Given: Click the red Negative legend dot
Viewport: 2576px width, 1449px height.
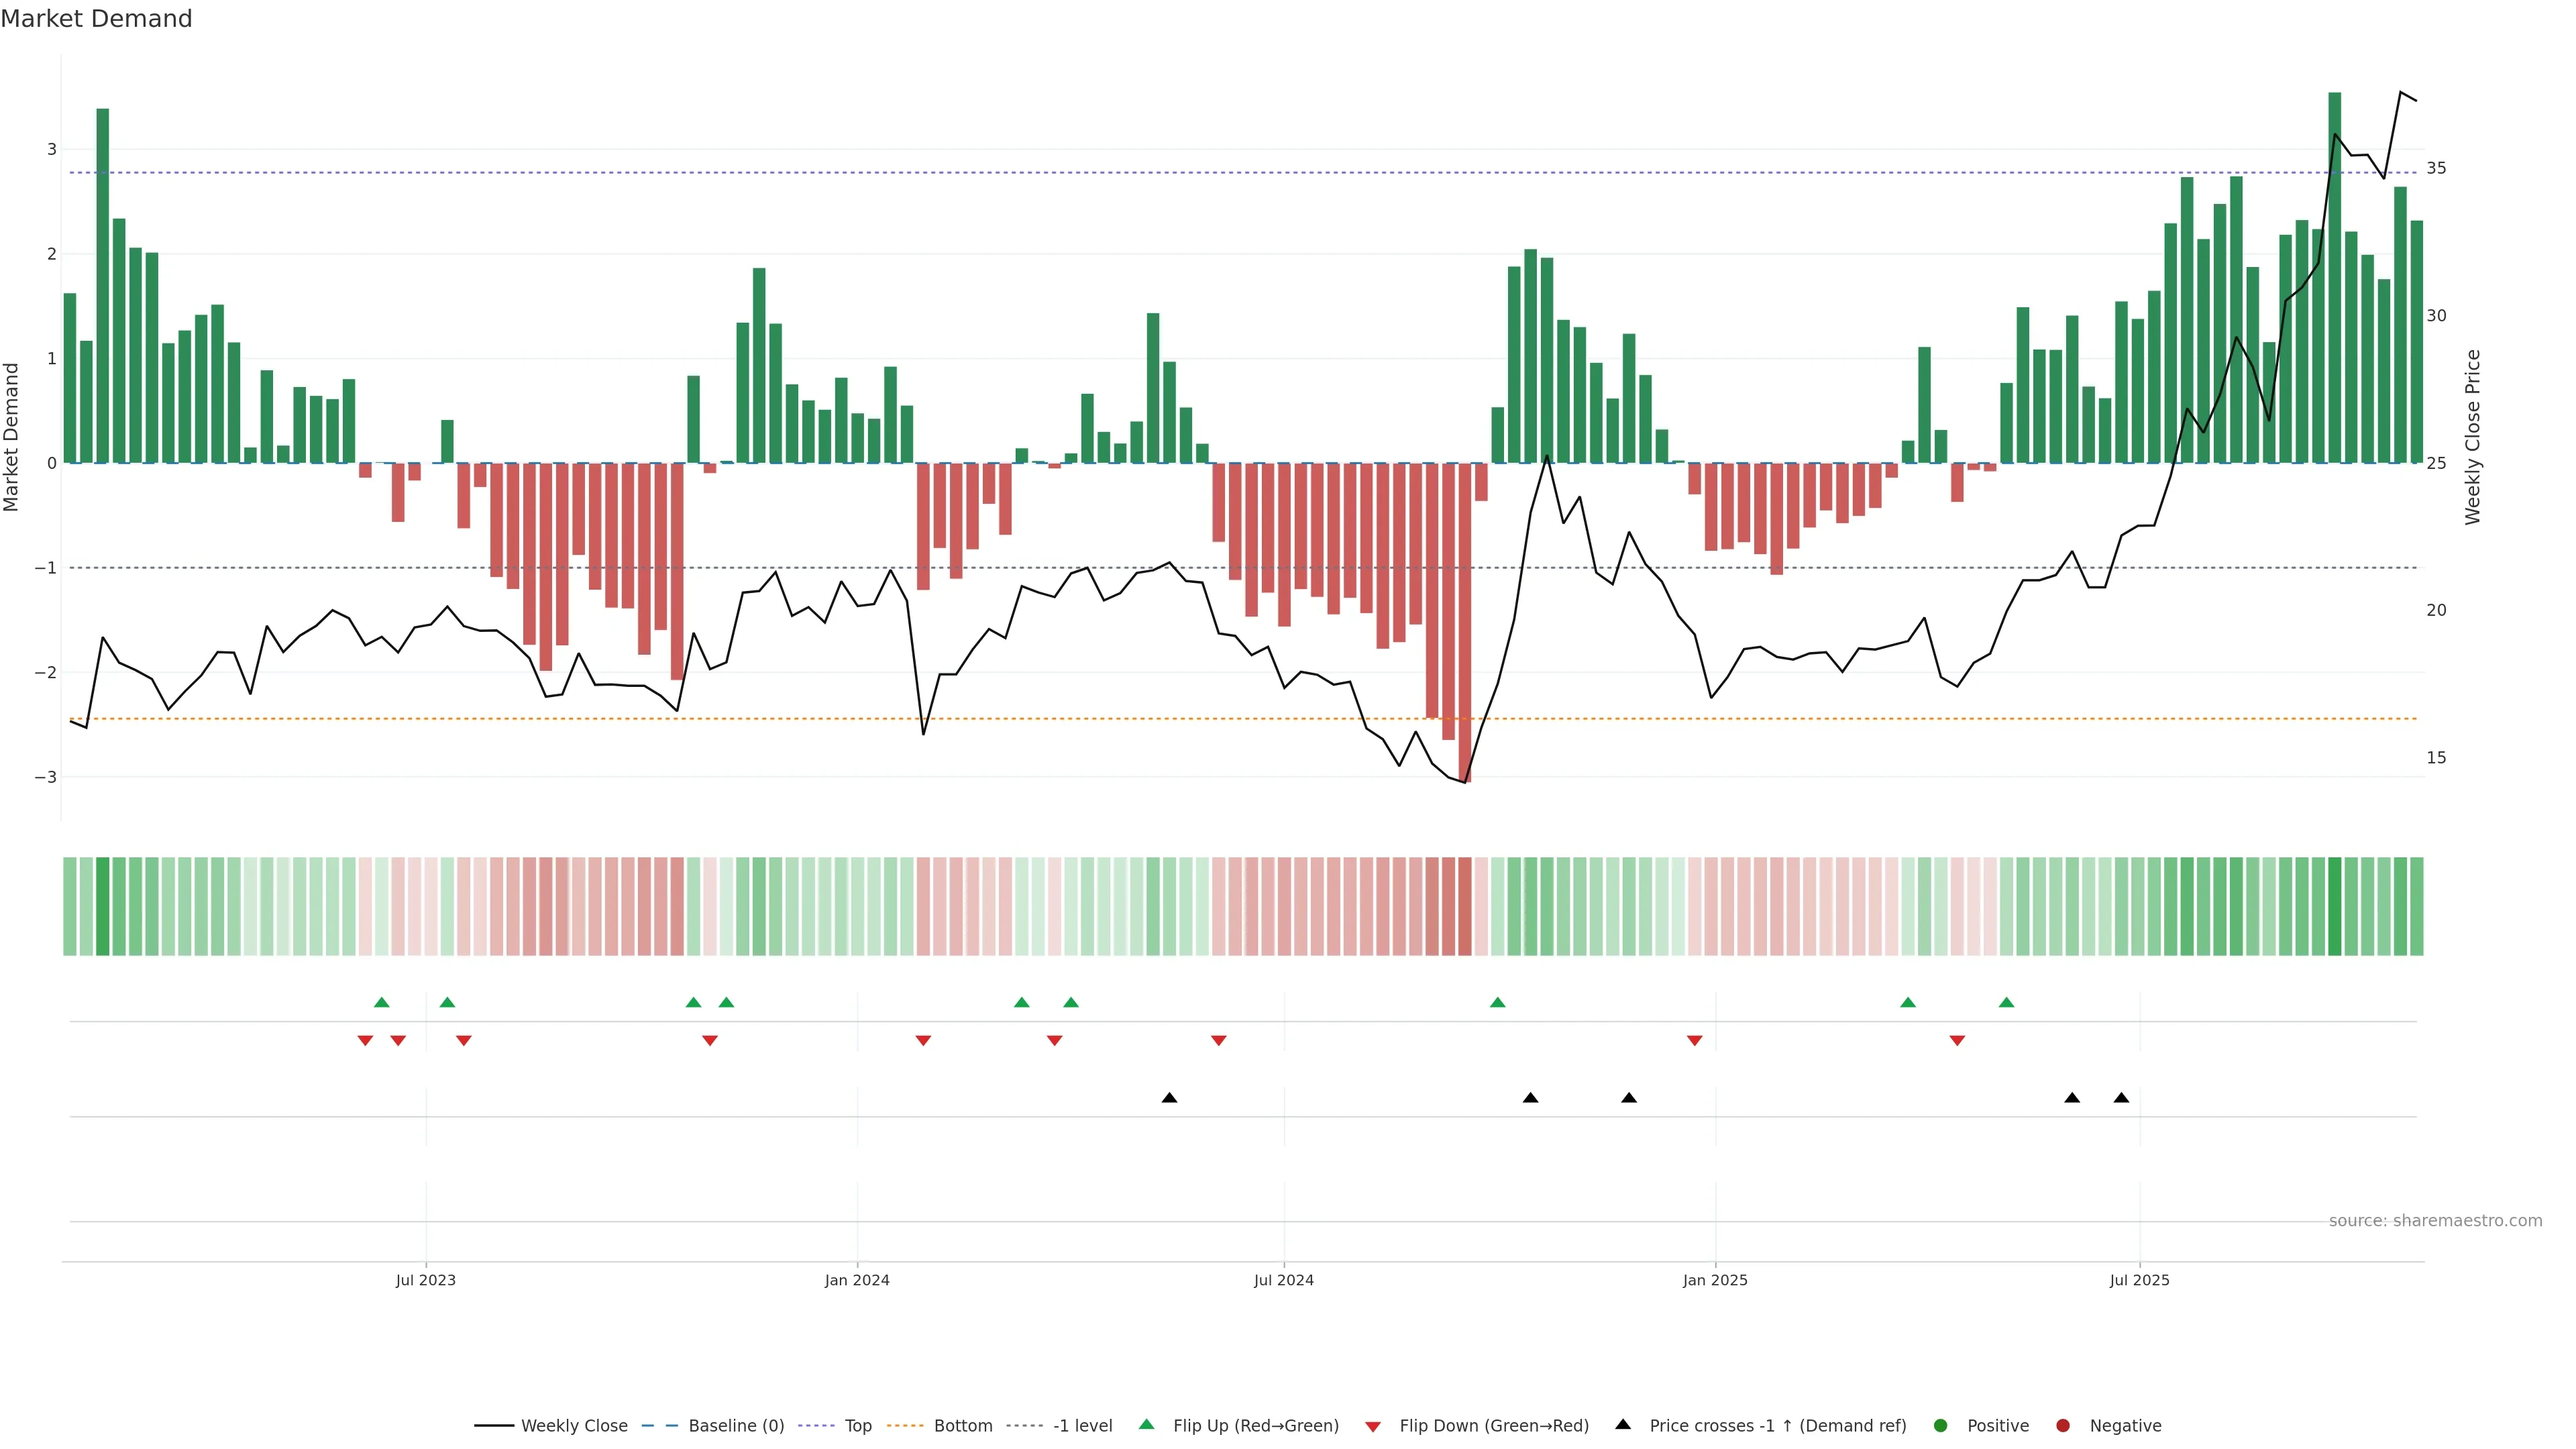Looking at the screenshot, I should tap(2063, 1425).
